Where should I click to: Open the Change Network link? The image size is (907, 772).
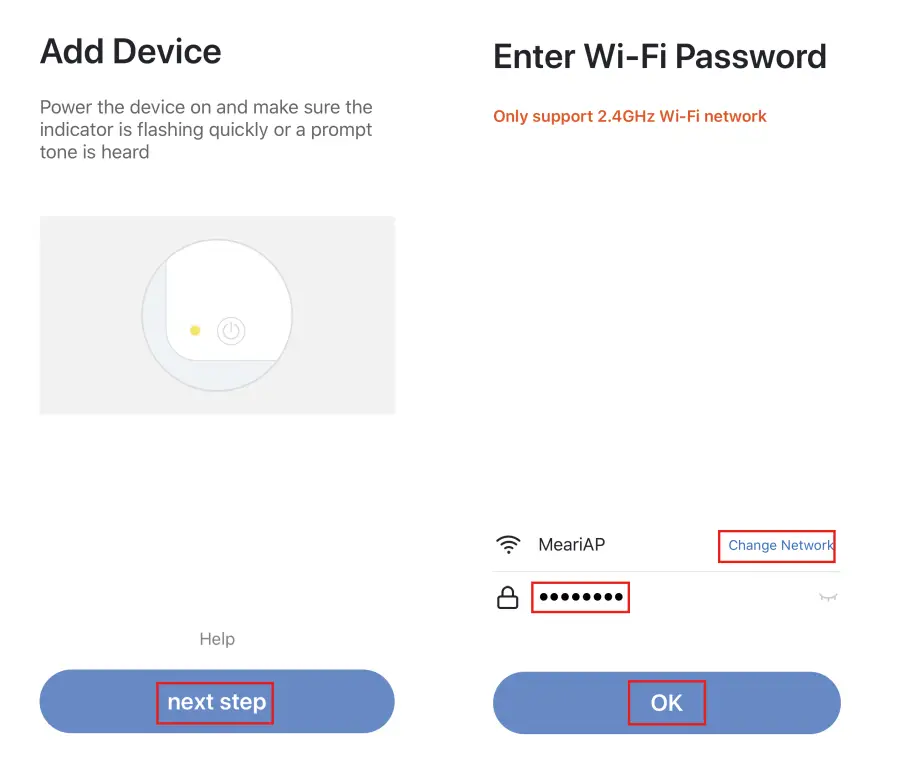(x=779, y=545)
